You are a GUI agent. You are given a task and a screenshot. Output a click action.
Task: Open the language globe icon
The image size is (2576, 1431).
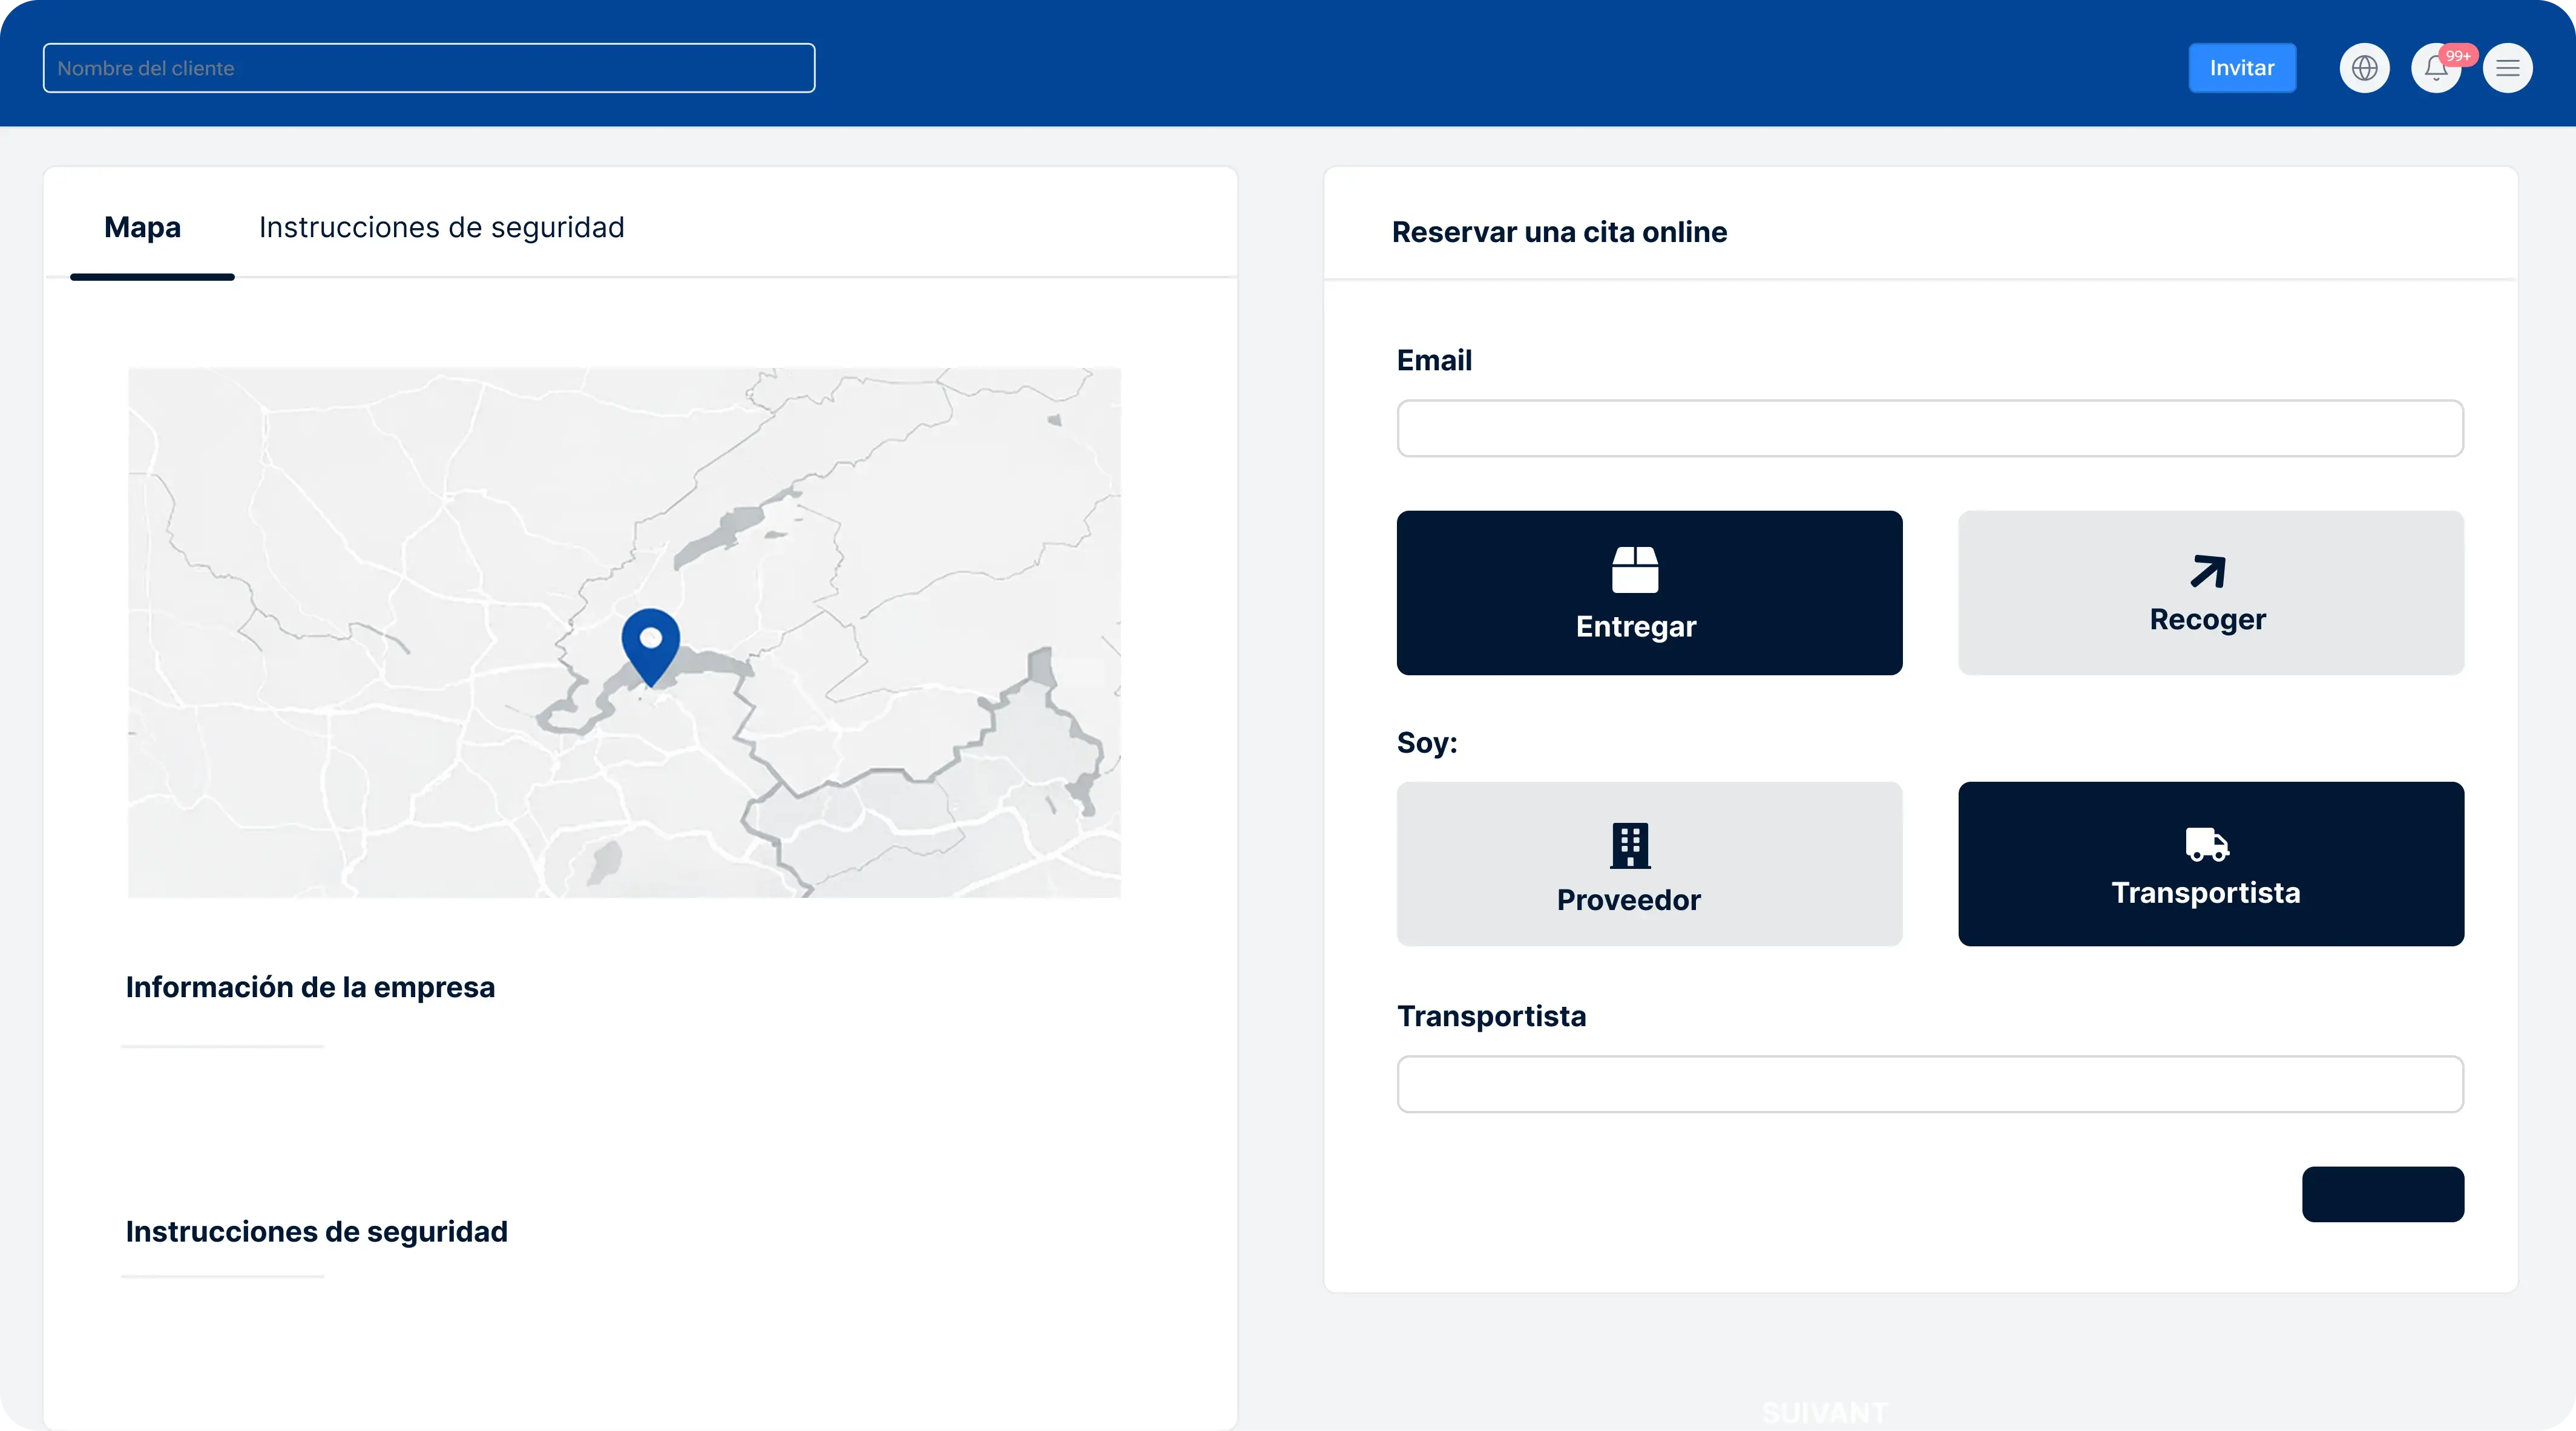(x=2364, y=68)
